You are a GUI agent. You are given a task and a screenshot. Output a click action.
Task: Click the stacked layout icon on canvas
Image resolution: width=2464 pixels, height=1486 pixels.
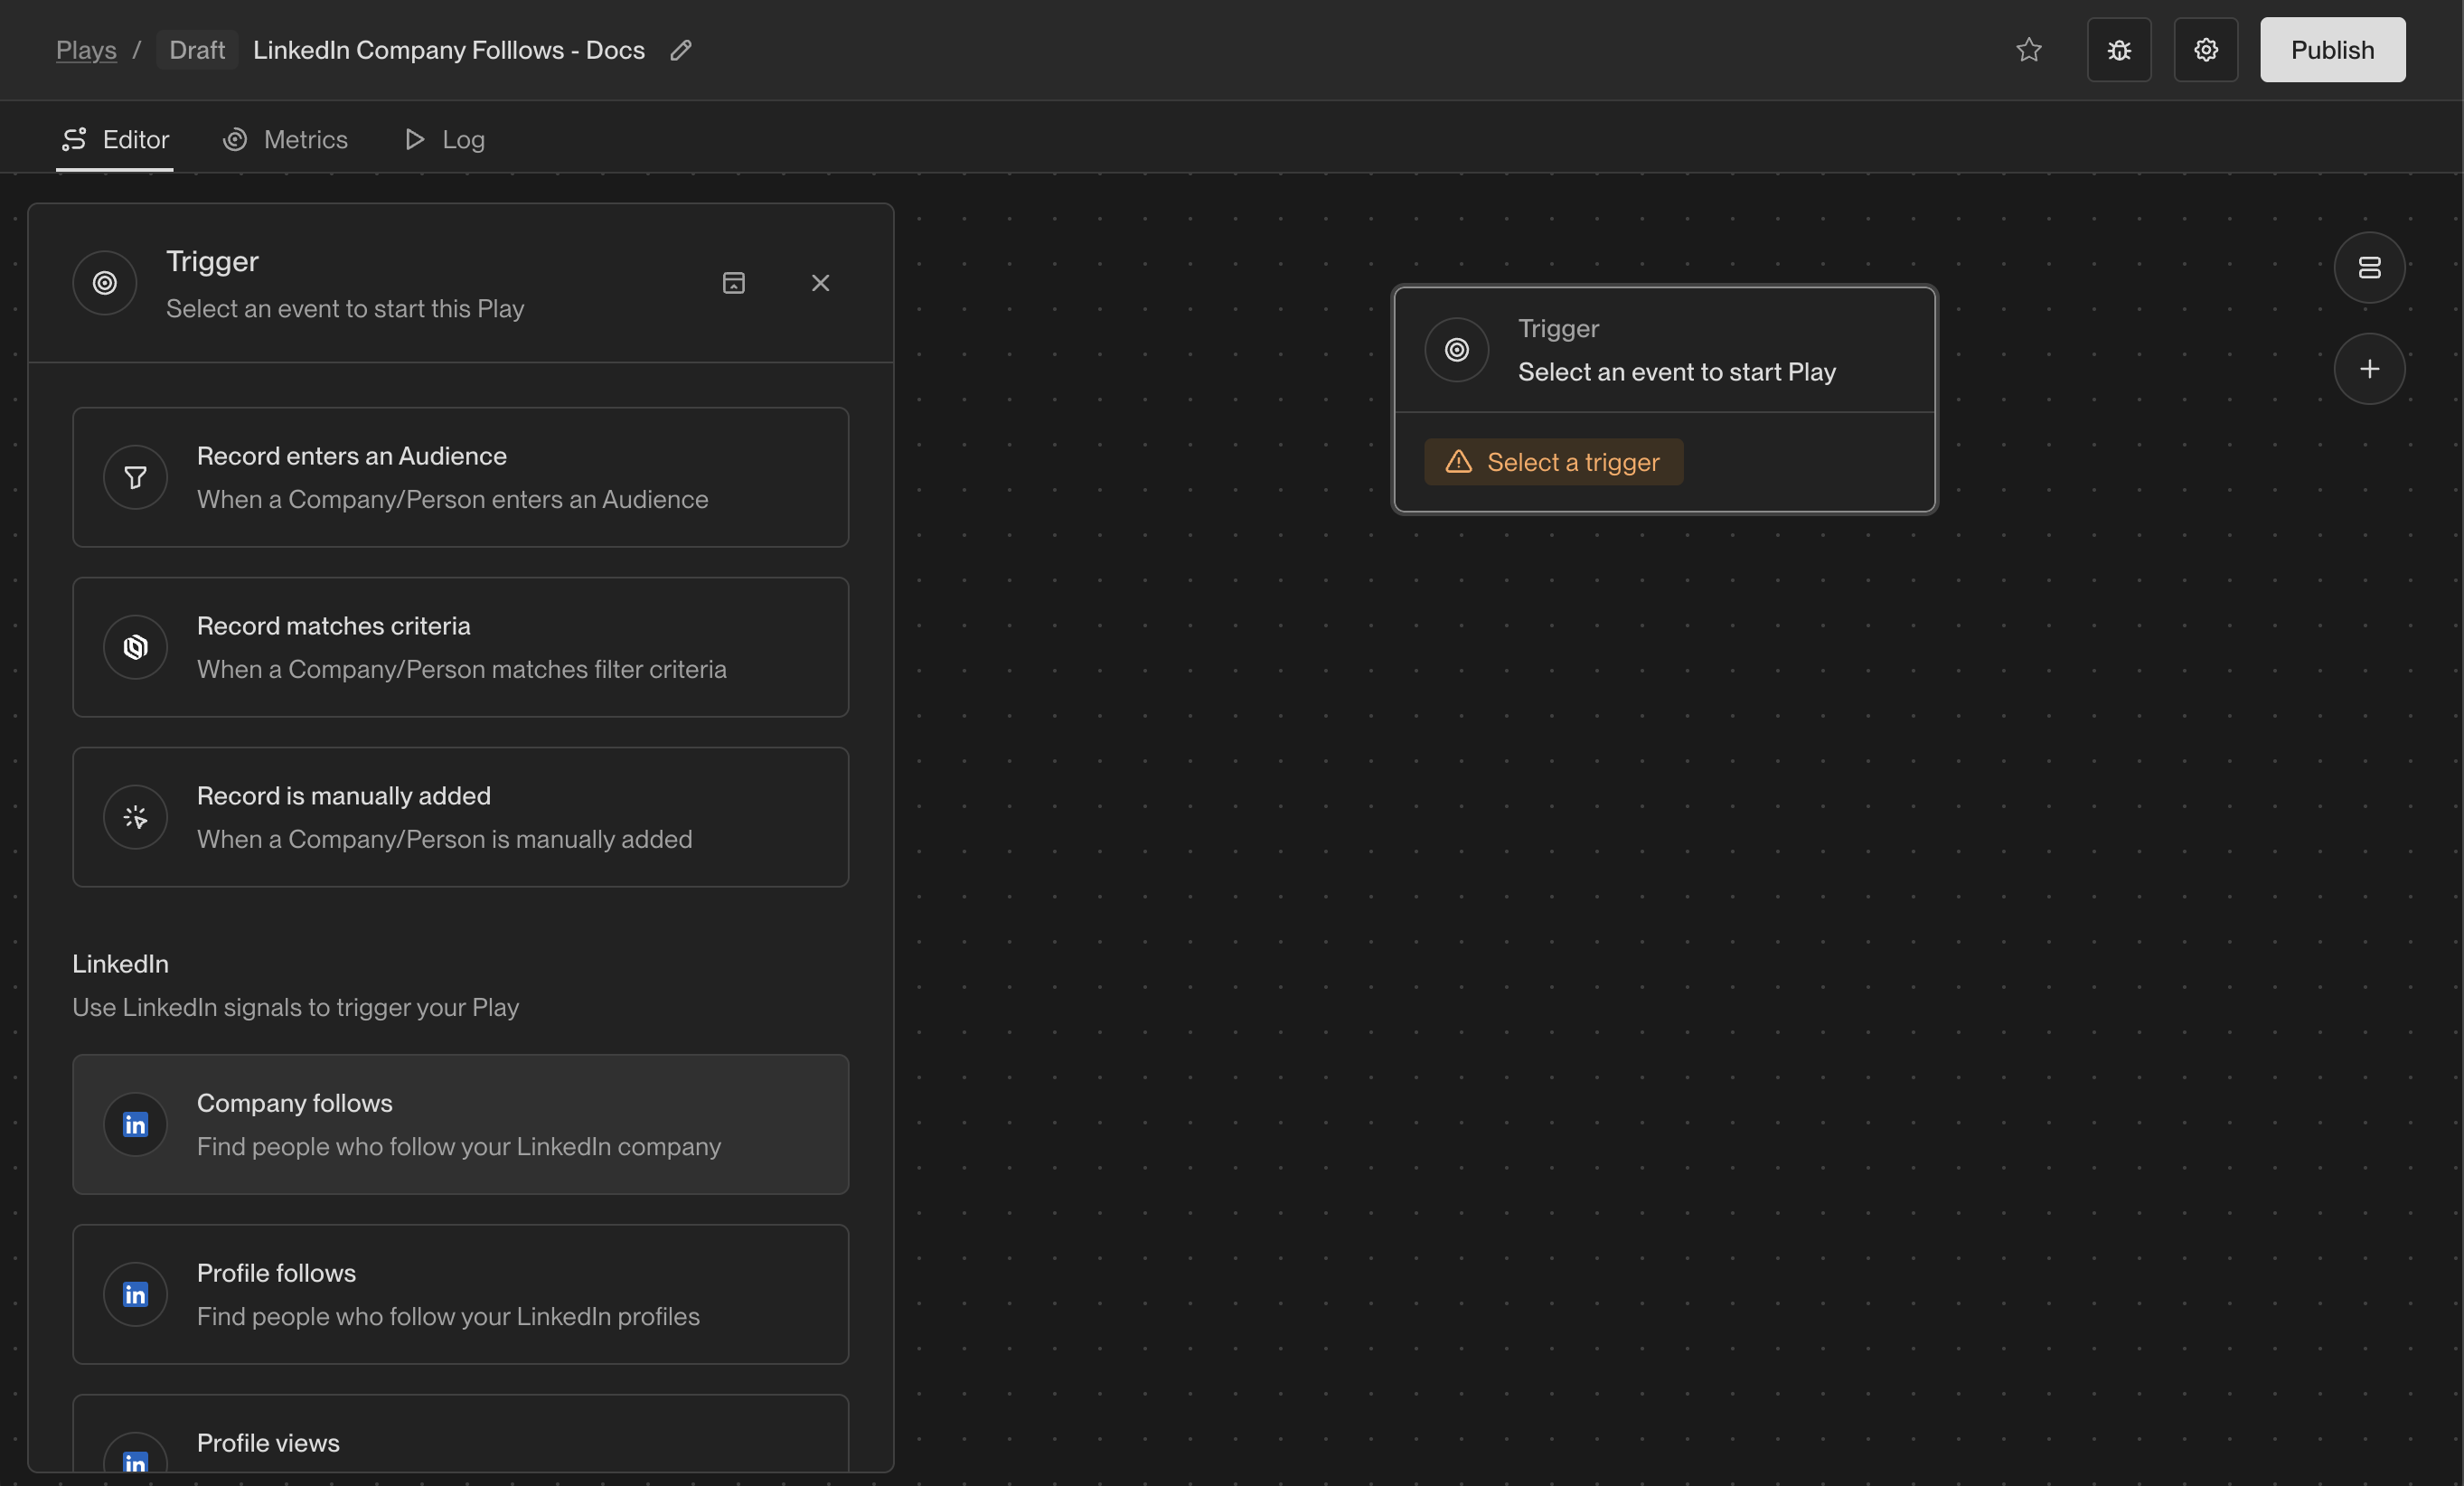click(x=2368, y=268)
